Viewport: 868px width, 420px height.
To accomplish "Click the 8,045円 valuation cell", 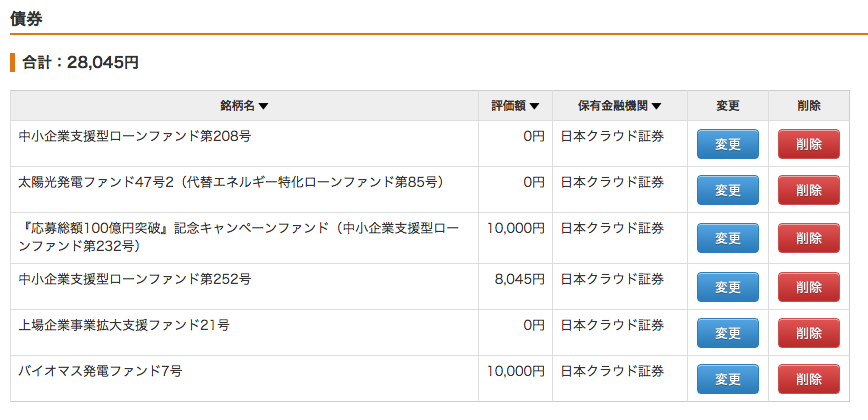I will (x=515, y=287).
